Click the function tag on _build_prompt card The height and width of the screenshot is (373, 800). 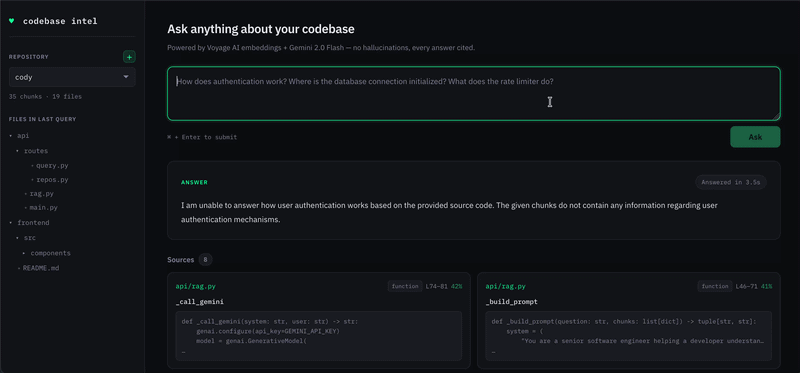coord(715,286)
